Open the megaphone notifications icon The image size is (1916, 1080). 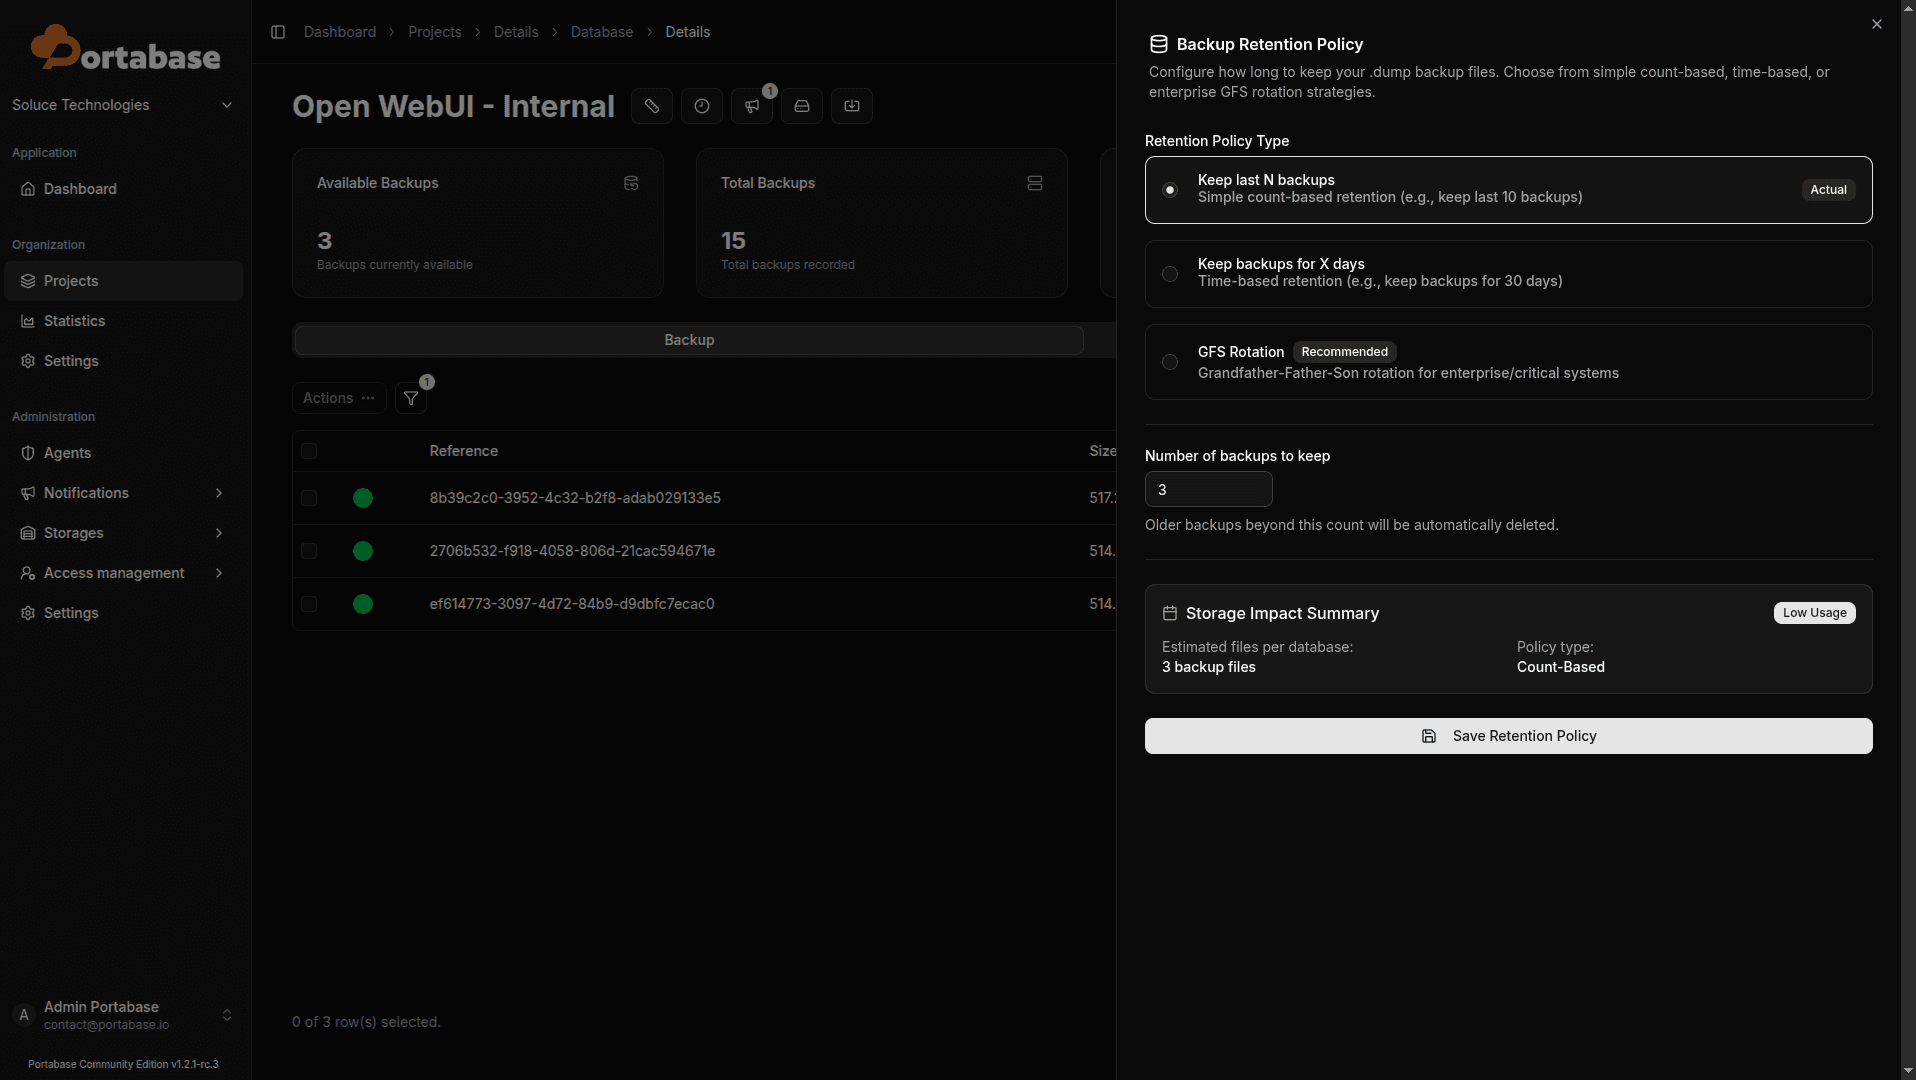click(x=752, y=106)
